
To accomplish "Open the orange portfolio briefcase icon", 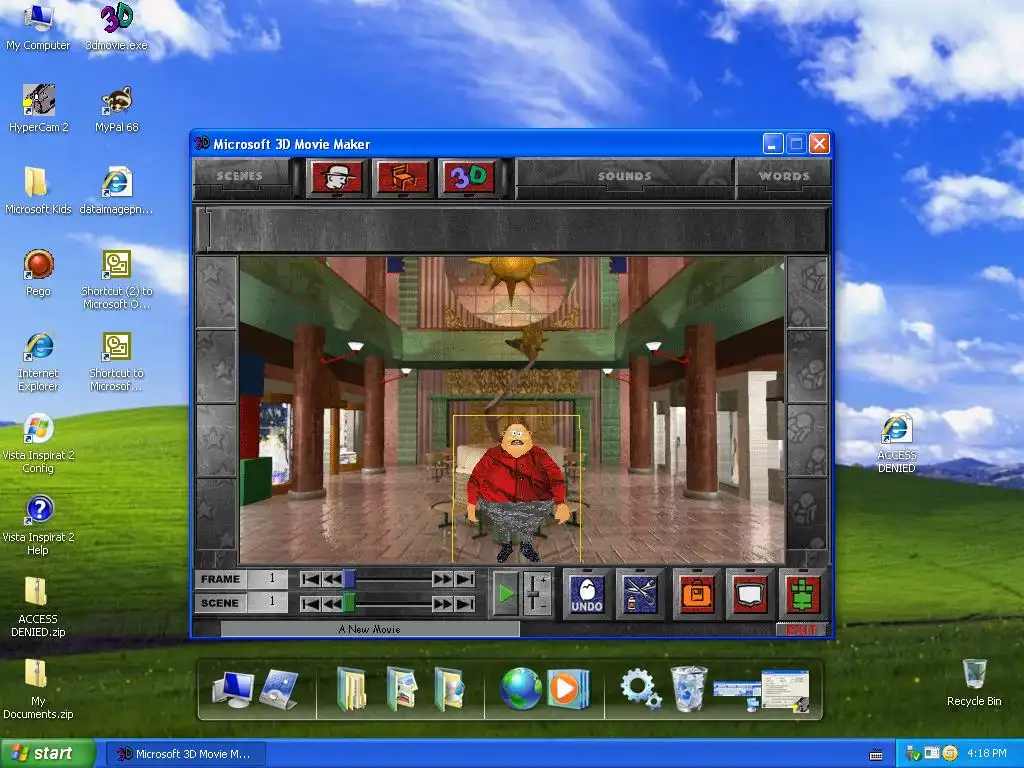I will pos(696,594).
